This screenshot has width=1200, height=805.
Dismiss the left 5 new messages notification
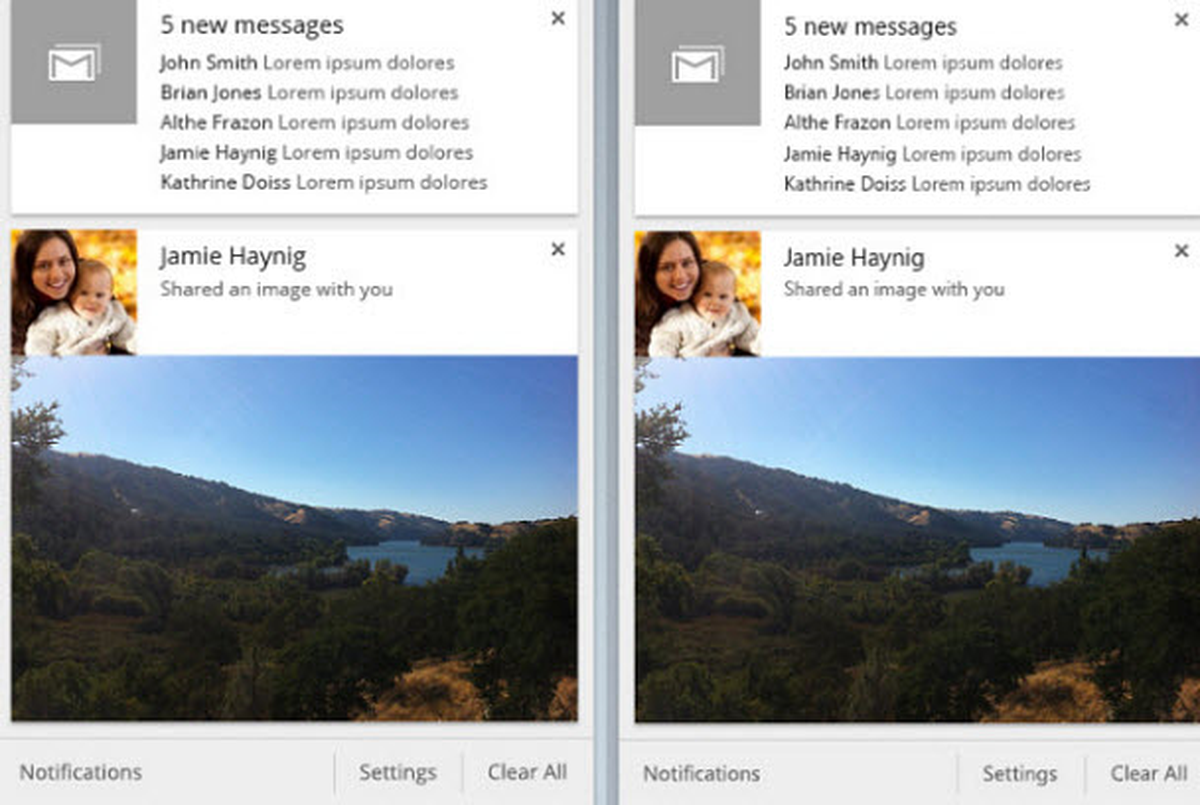coord(558,18)
